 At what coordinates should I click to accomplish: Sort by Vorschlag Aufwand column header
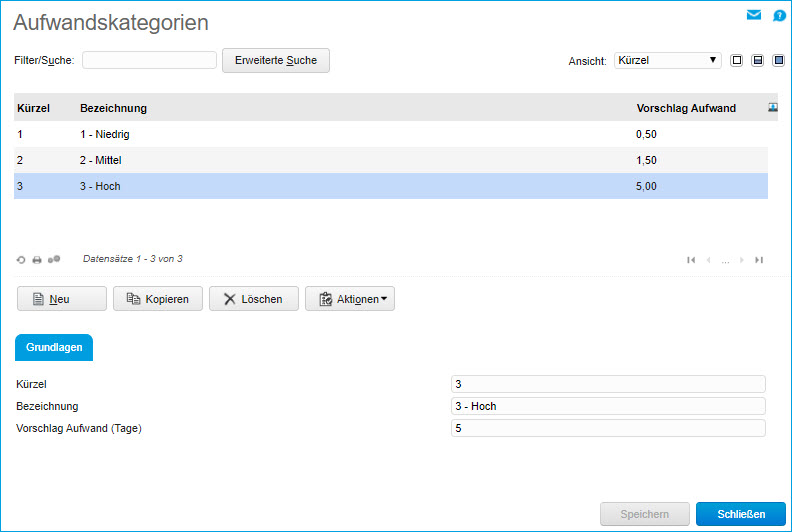tap(686, 108)
